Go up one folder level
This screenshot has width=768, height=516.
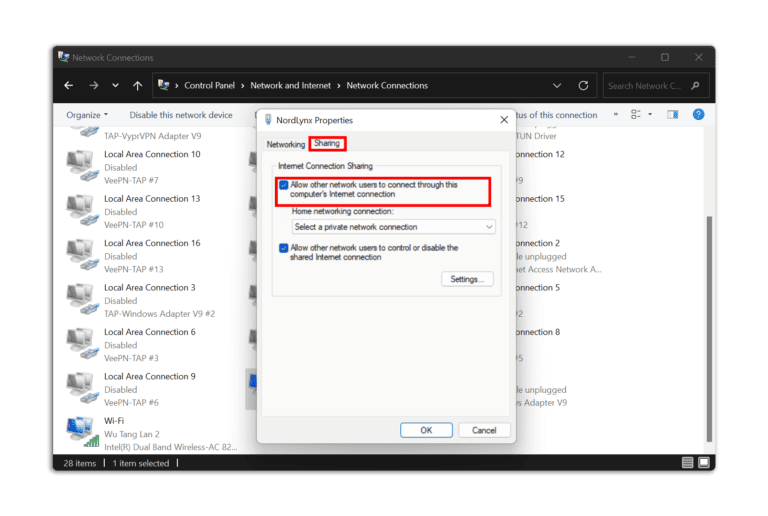(138, 86)
